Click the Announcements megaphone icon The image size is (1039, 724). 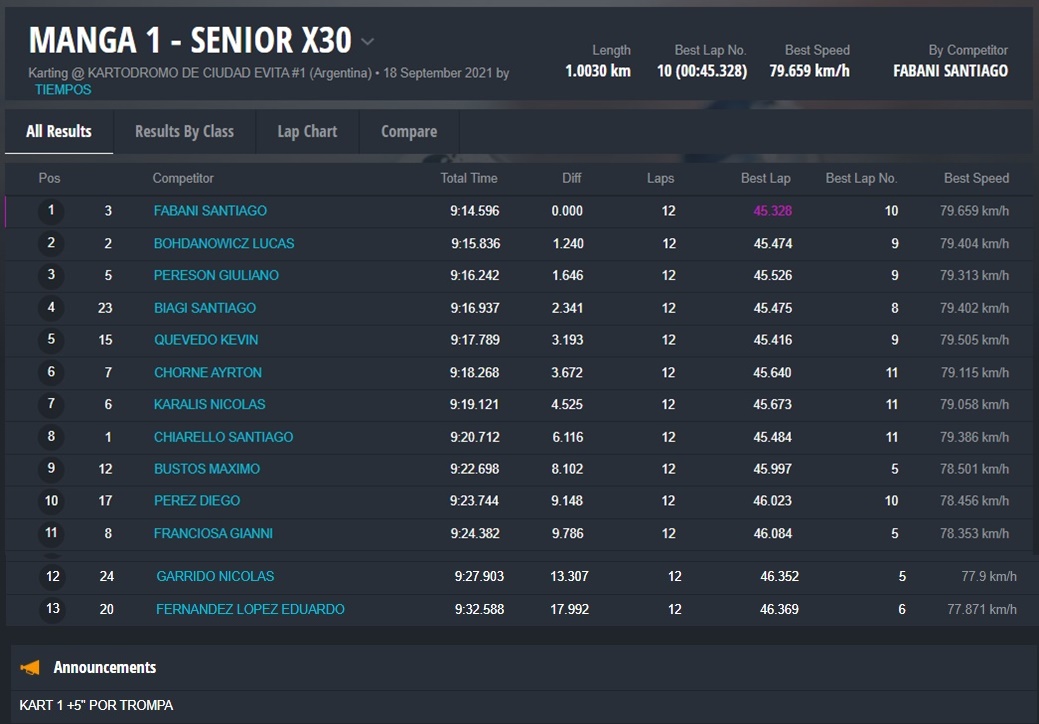pos(31,667)
